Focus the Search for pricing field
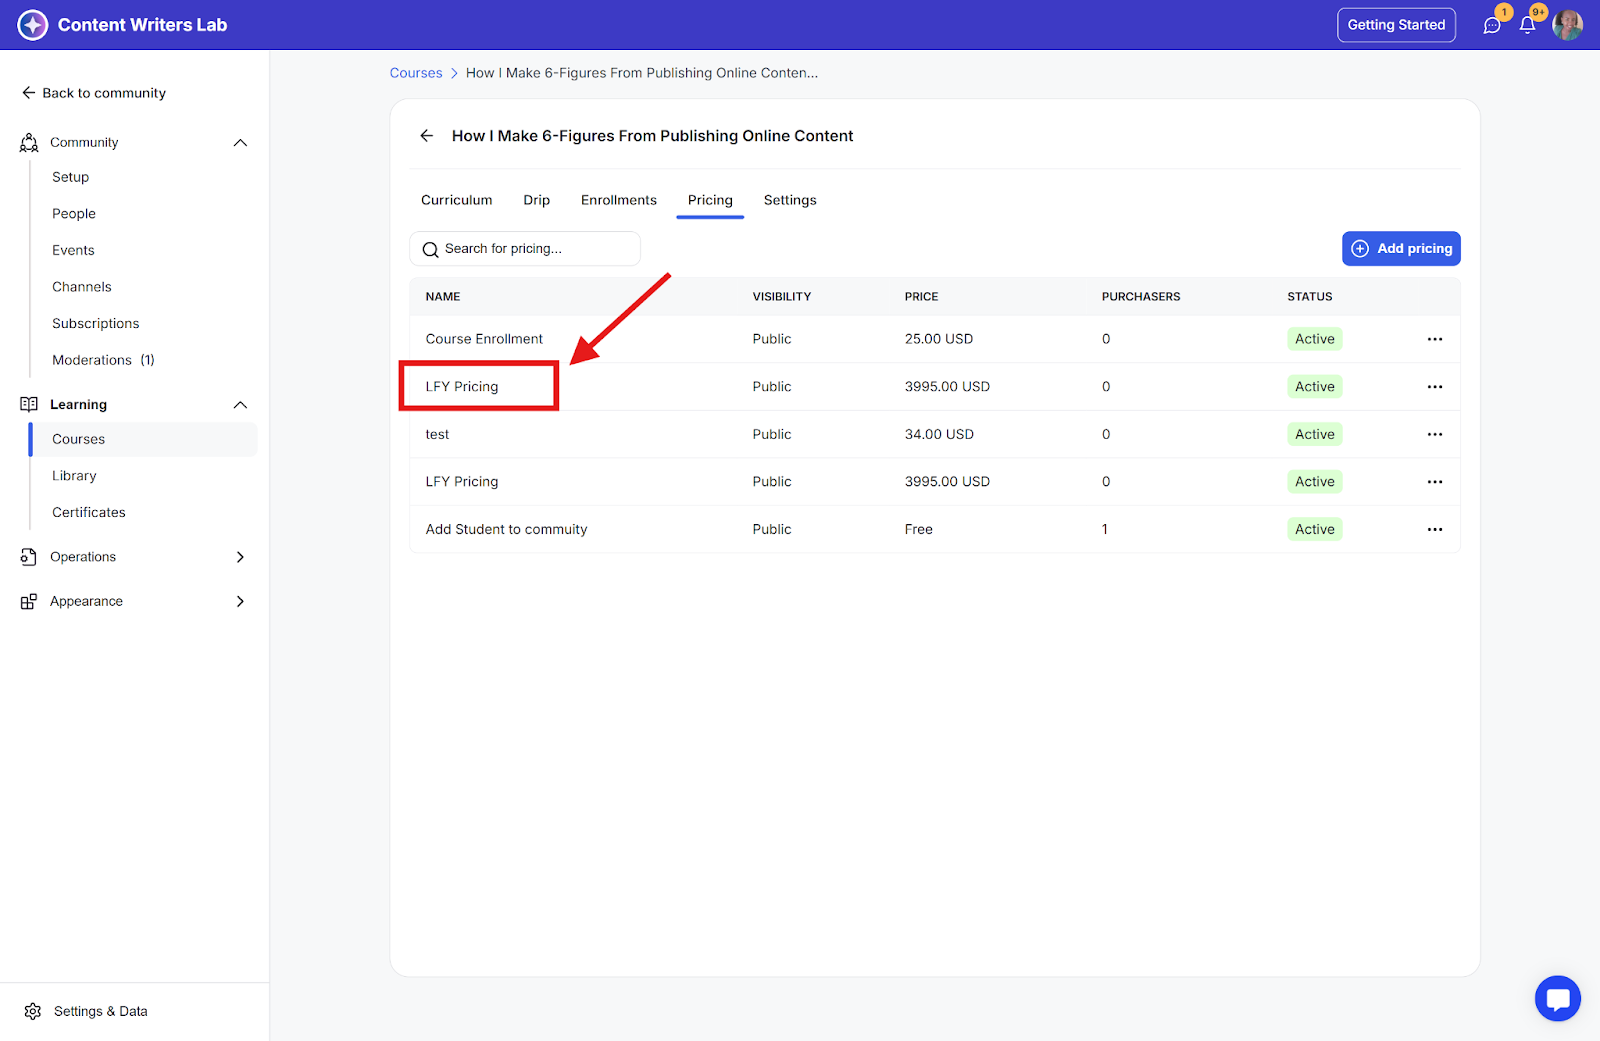This screenshot has width=1600, height=1041. (535, 249)
